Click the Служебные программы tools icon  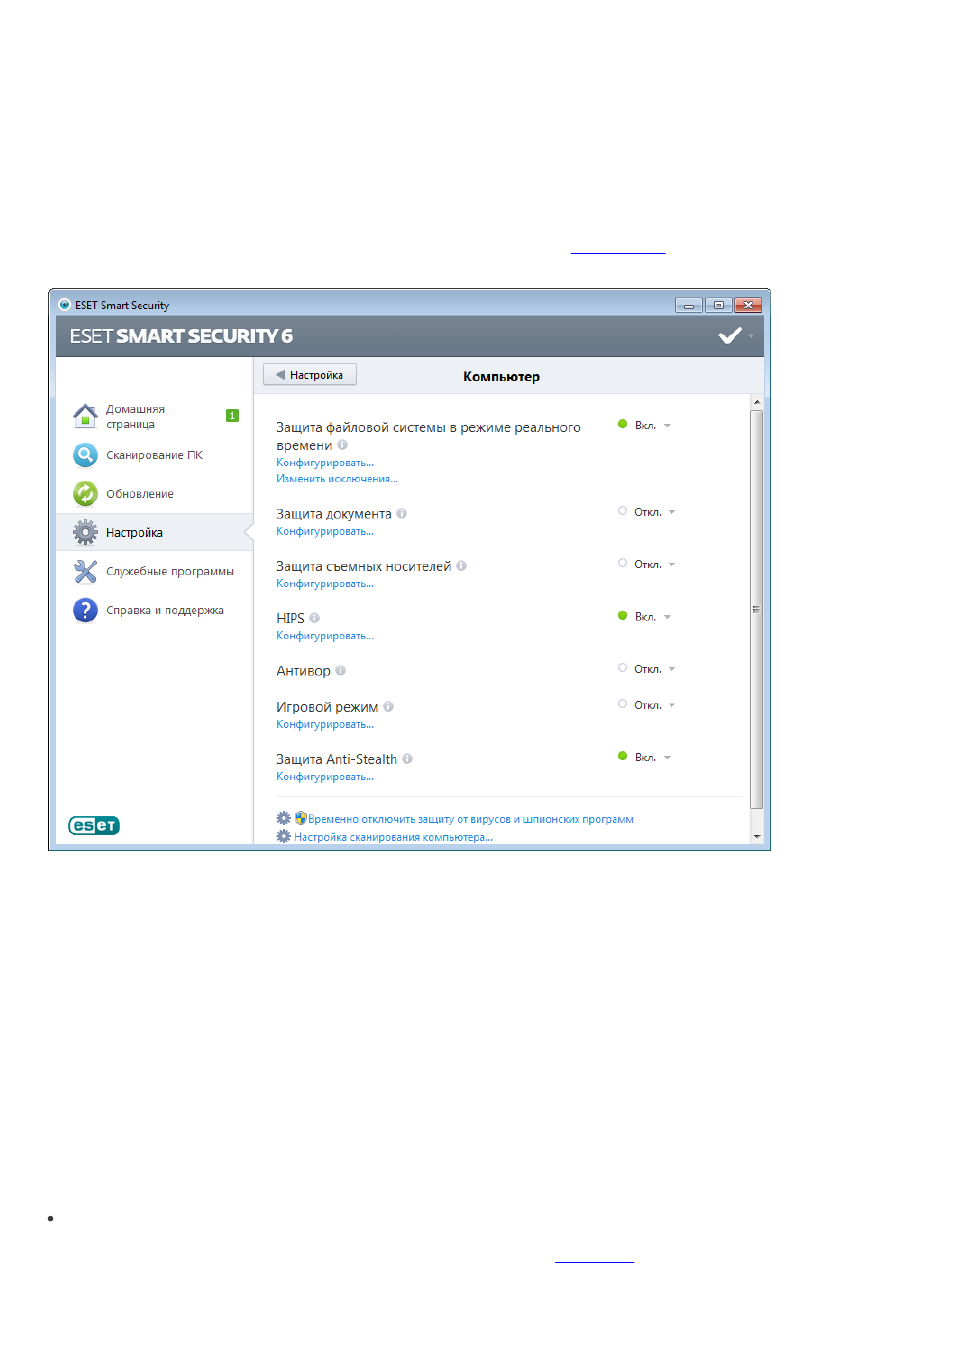tap(85, 571)
